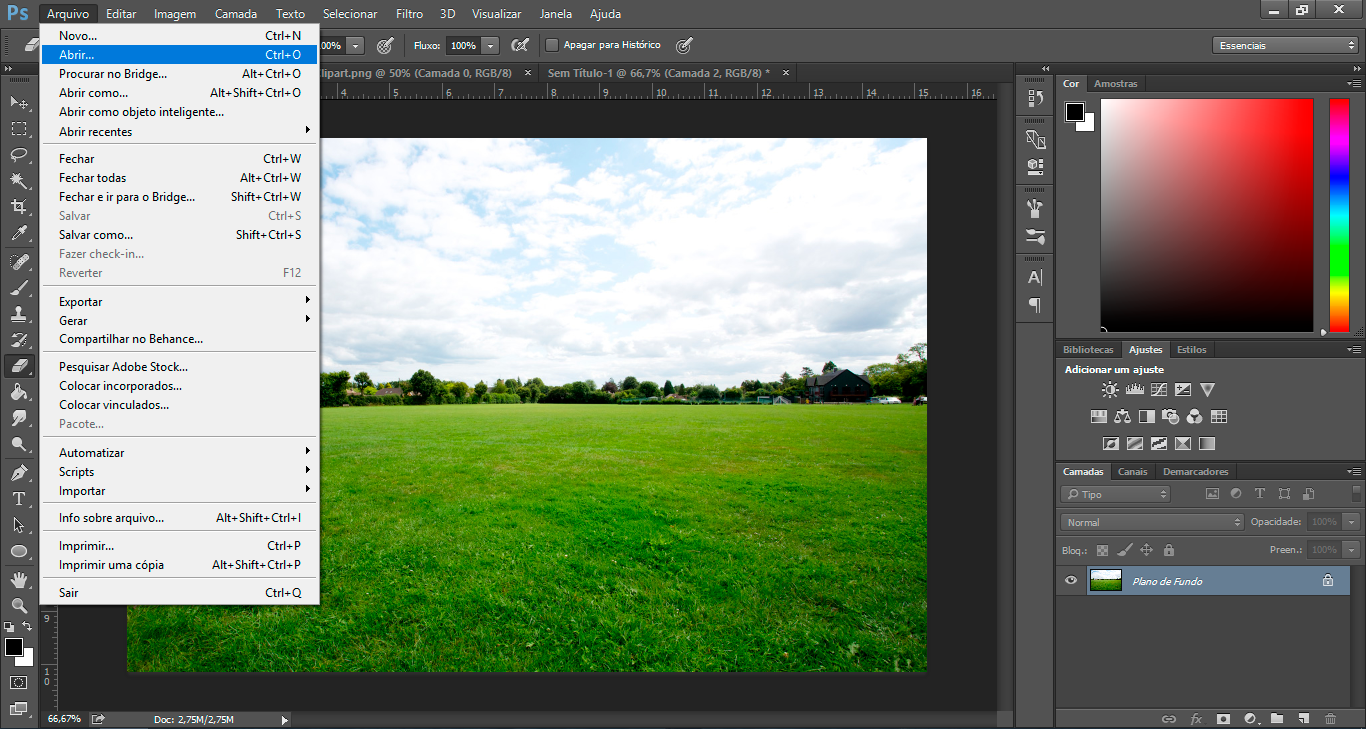
Task: Click the rainbow hue slider strip
Action: pos(1339,215)
